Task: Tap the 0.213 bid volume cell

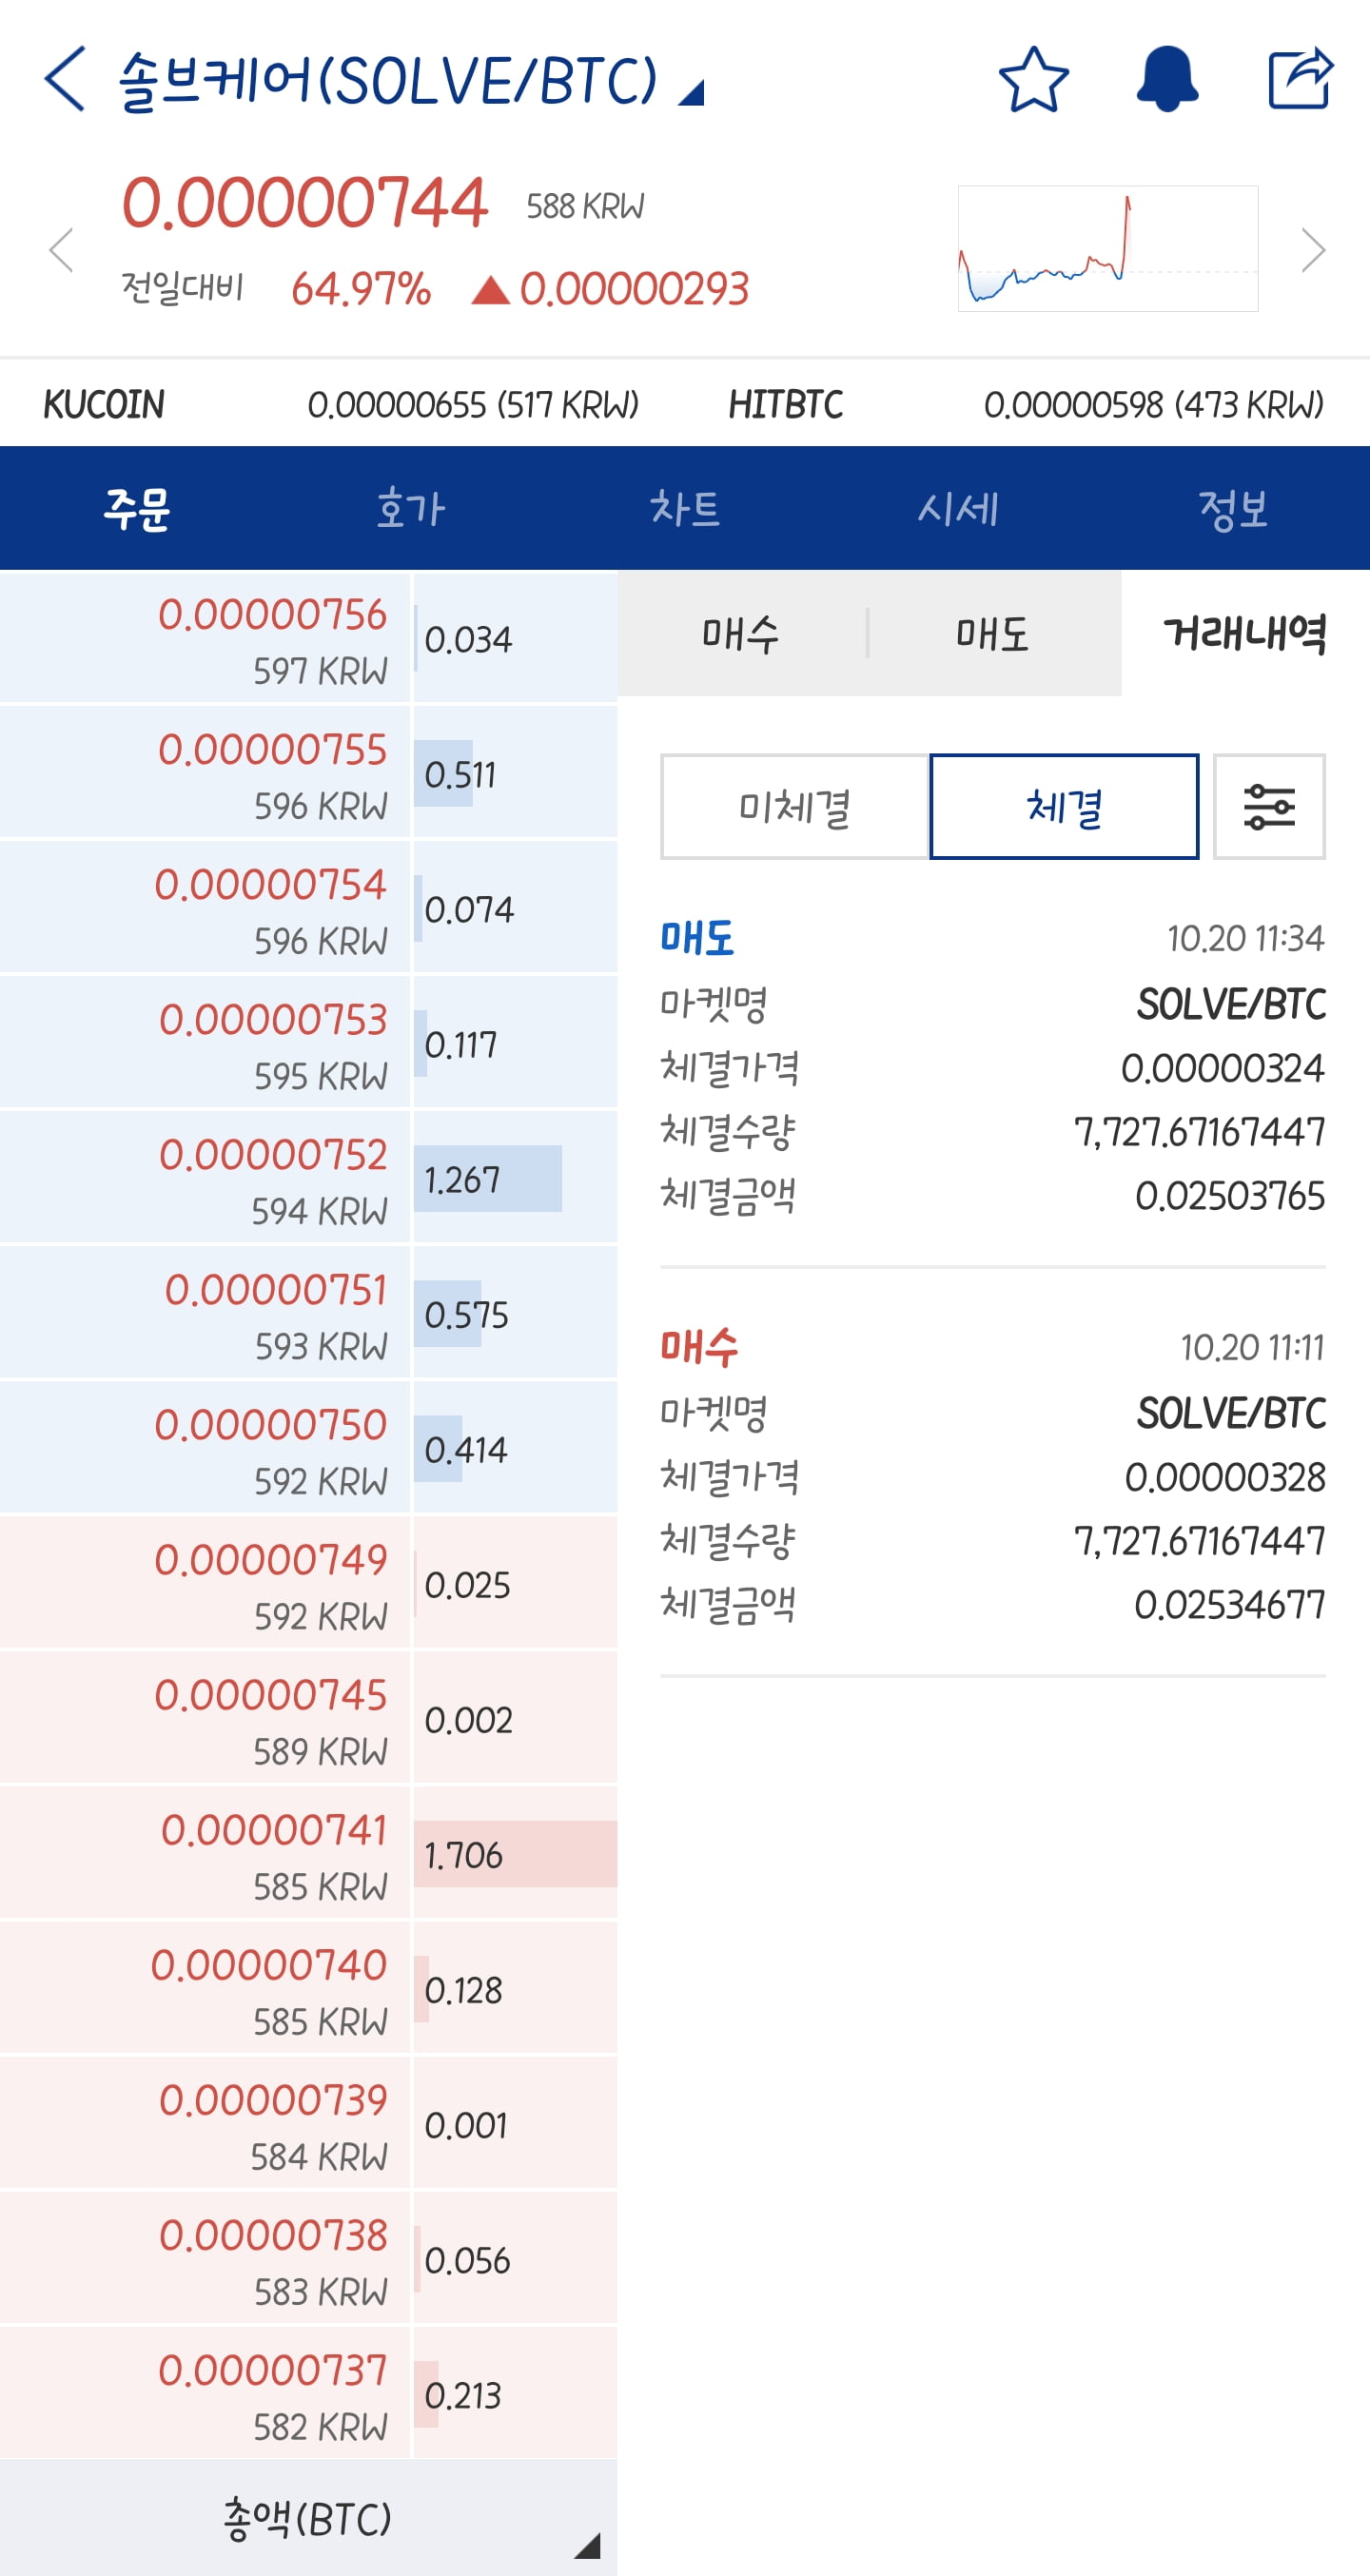Action: click(515, 2394)
